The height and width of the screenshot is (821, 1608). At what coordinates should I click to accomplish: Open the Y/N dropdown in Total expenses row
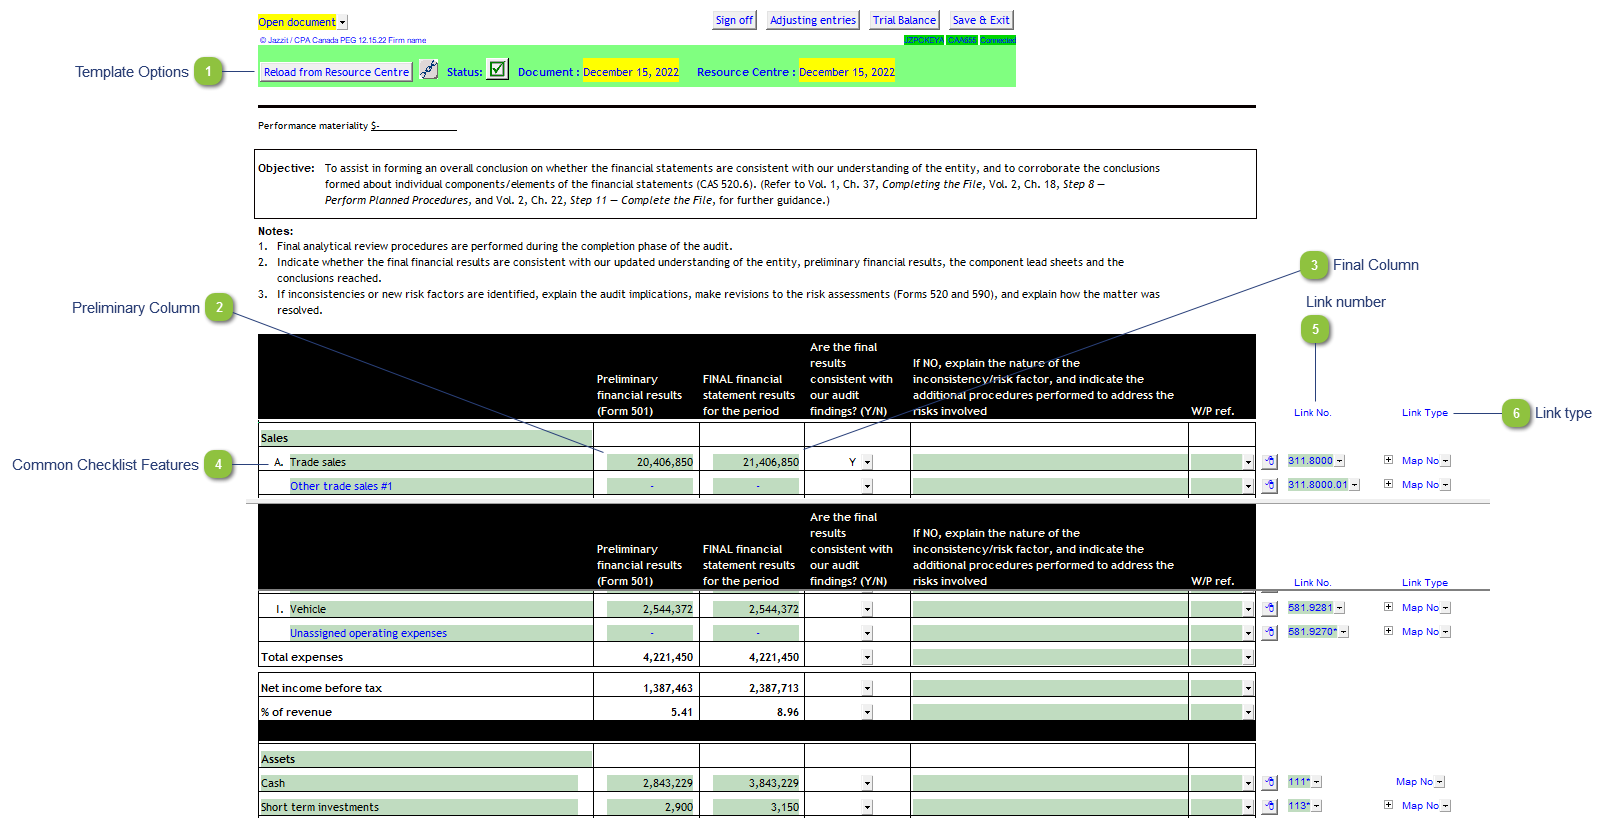tap(867, 657)
